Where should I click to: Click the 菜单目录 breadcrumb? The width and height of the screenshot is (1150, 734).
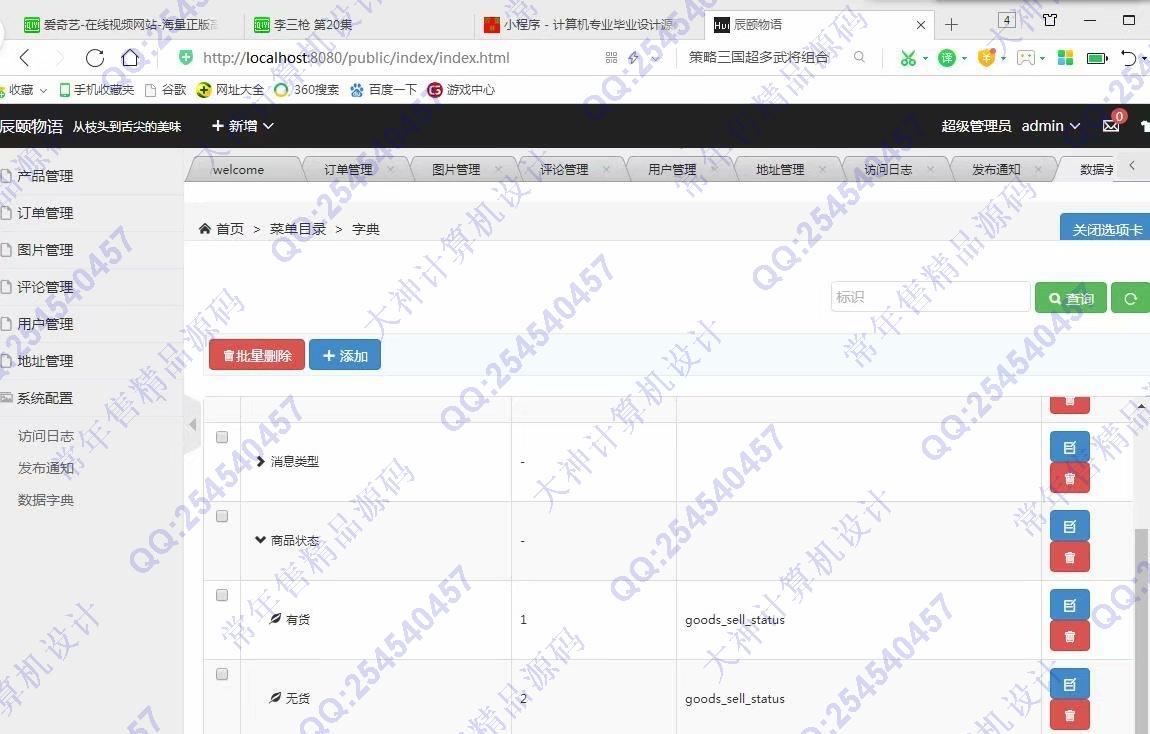(x=298, y=229)
